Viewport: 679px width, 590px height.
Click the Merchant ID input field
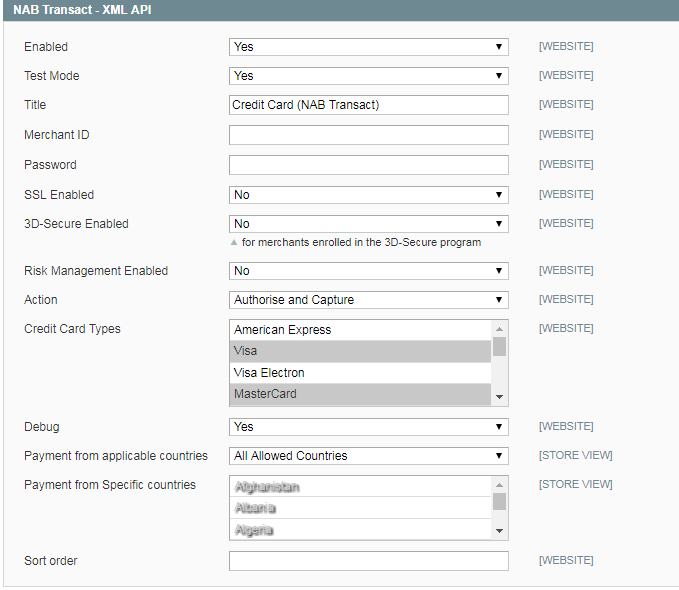368,135
